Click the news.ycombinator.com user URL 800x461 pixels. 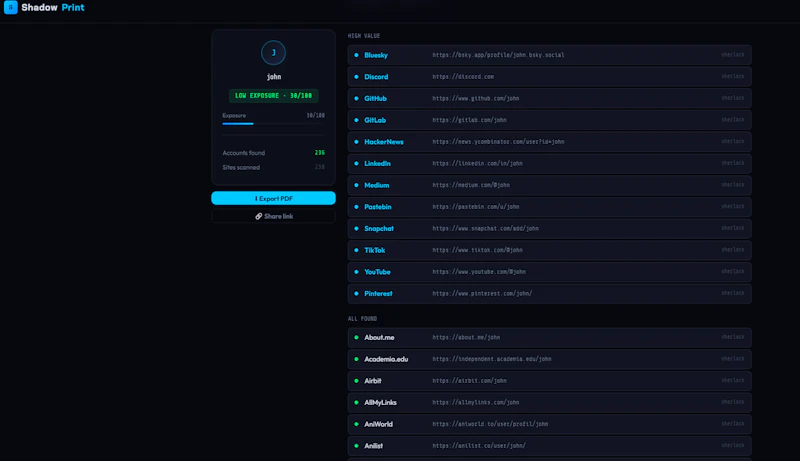498,142
